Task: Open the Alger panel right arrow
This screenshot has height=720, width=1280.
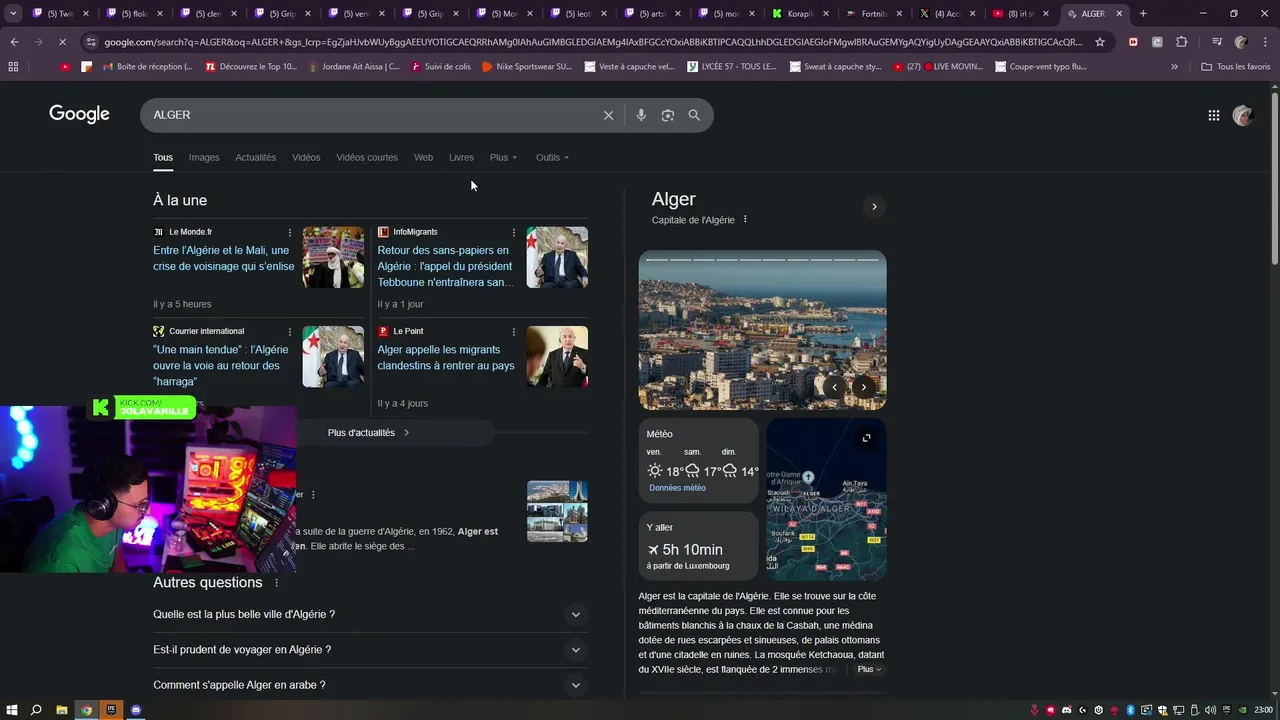Action: click(x=874, y=207)
